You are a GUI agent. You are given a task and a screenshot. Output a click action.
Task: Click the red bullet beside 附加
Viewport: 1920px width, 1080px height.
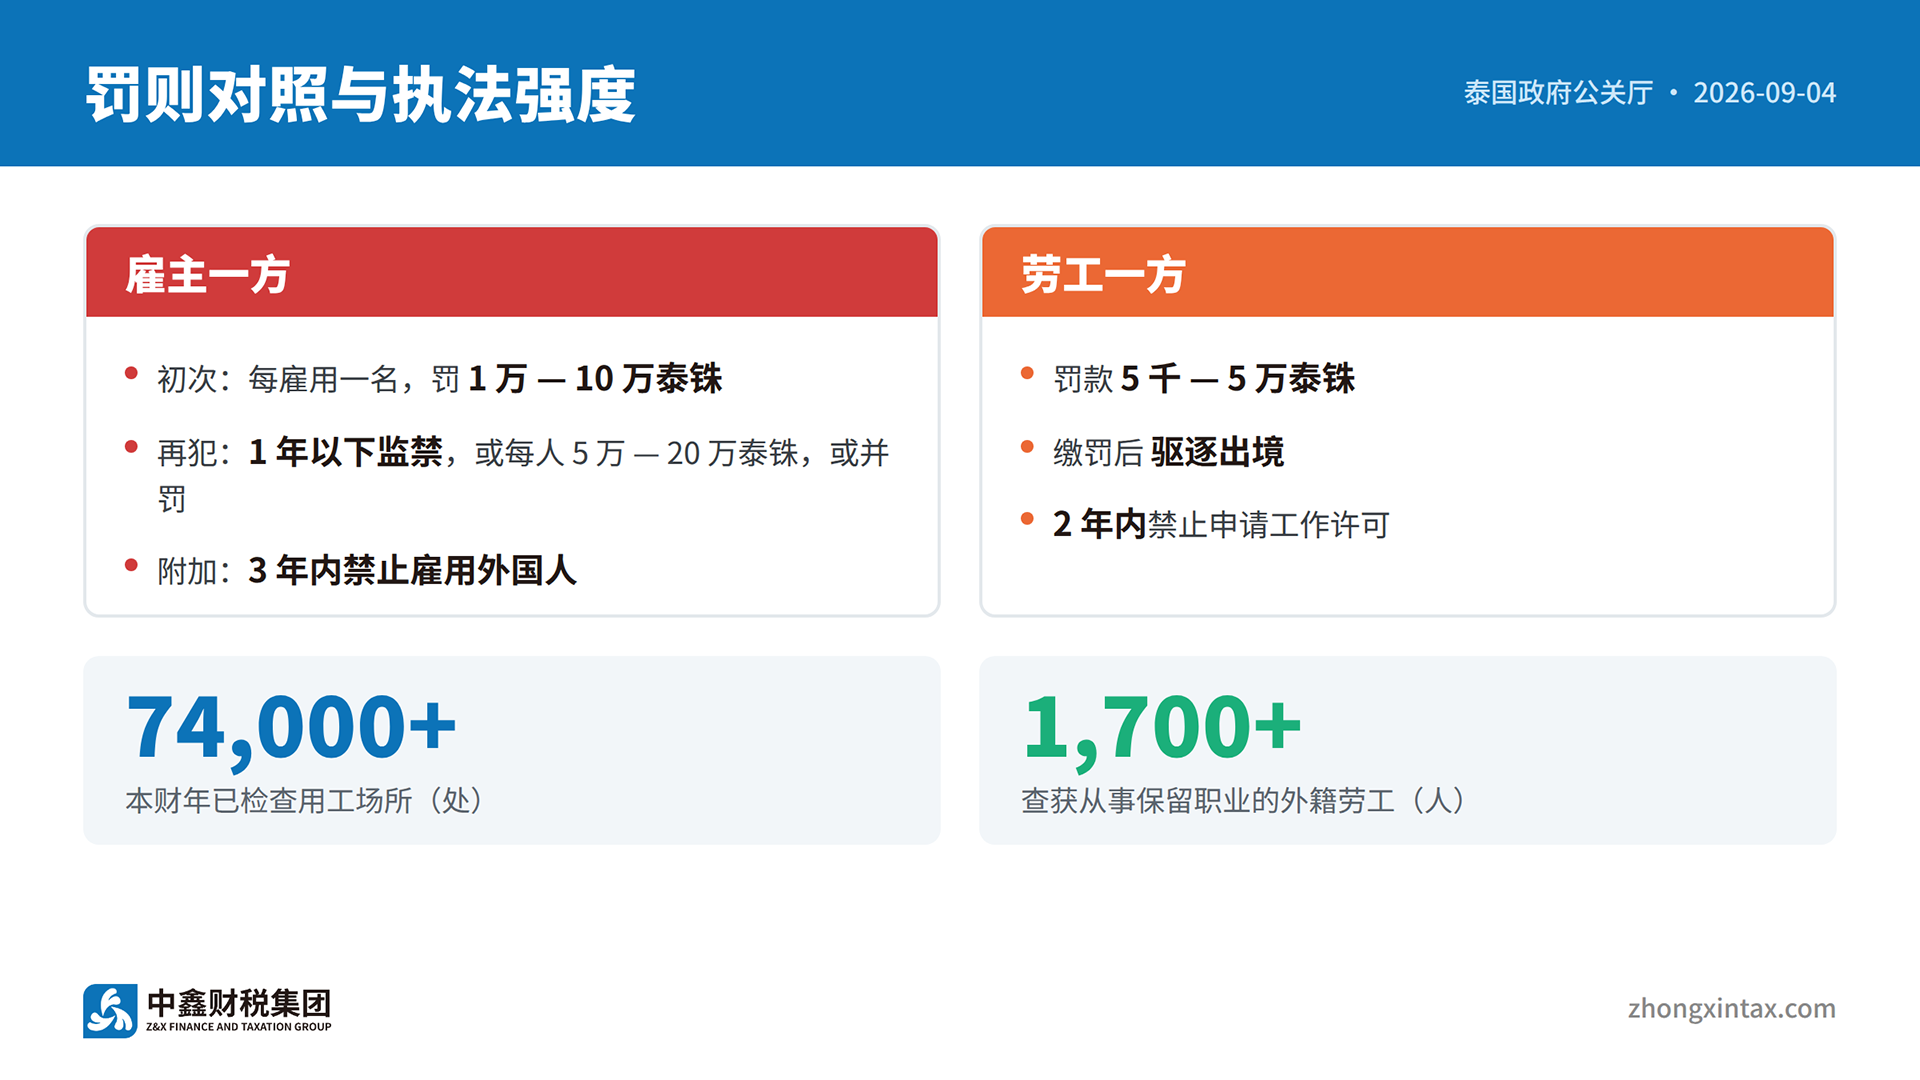pyautogui.click(x=131, y=565)
